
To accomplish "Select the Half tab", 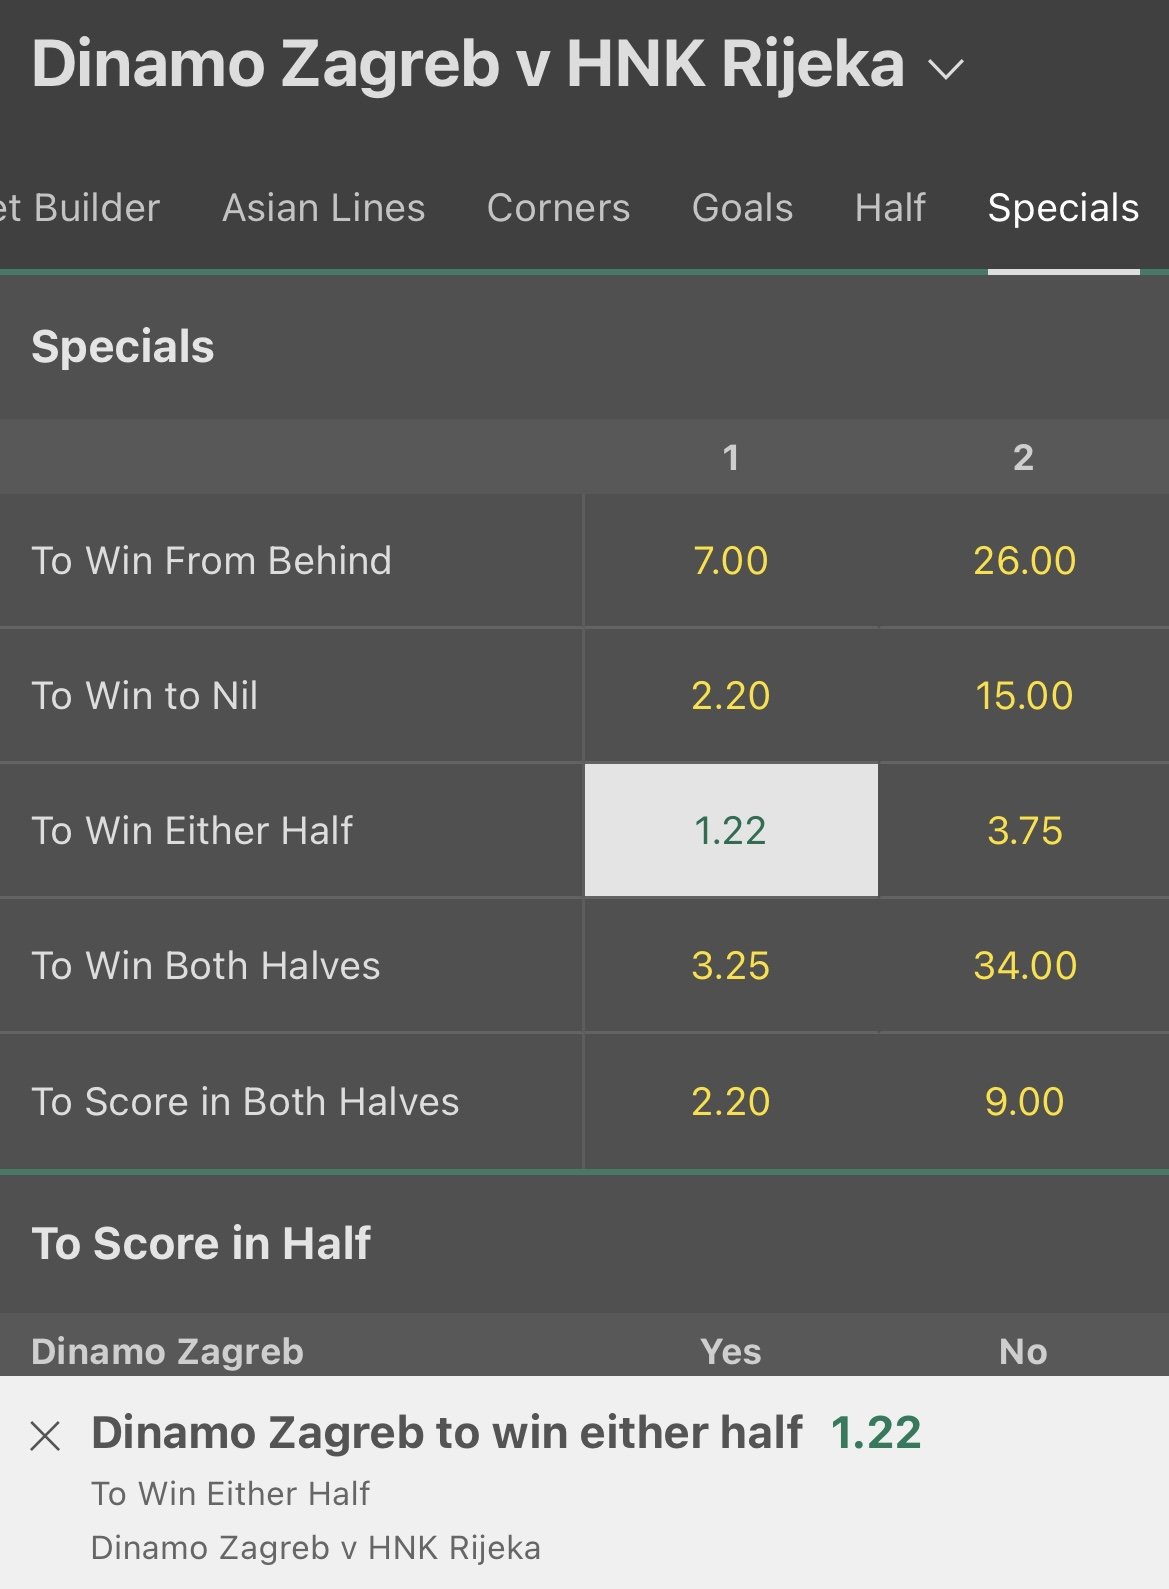I will [x=890, y=208].
